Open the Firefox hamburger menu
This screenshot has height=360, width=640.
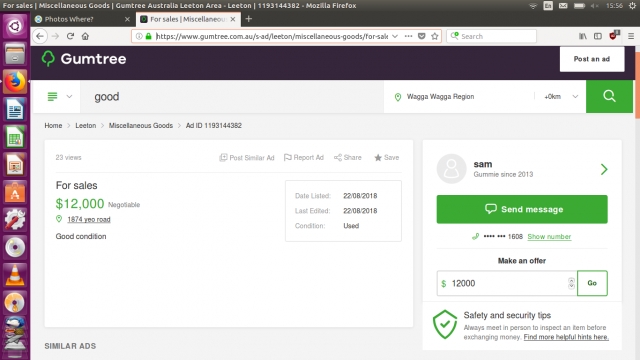point(631,36)
